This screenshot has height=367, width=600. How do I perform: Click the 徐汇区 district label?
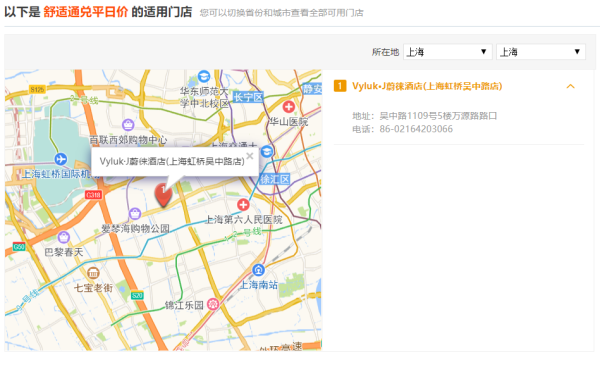pos(274,179)
